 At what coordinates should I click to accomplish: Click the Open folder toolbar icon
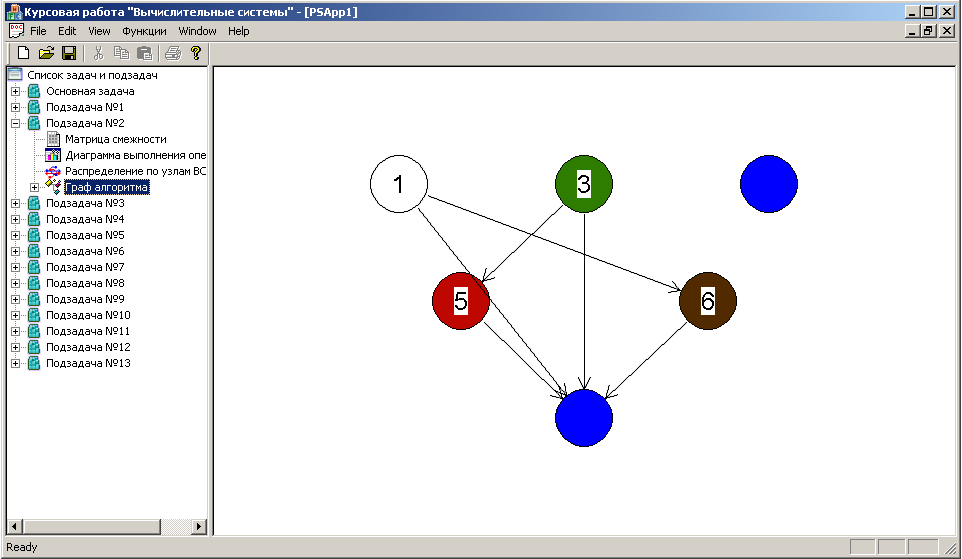pos(46,53)
